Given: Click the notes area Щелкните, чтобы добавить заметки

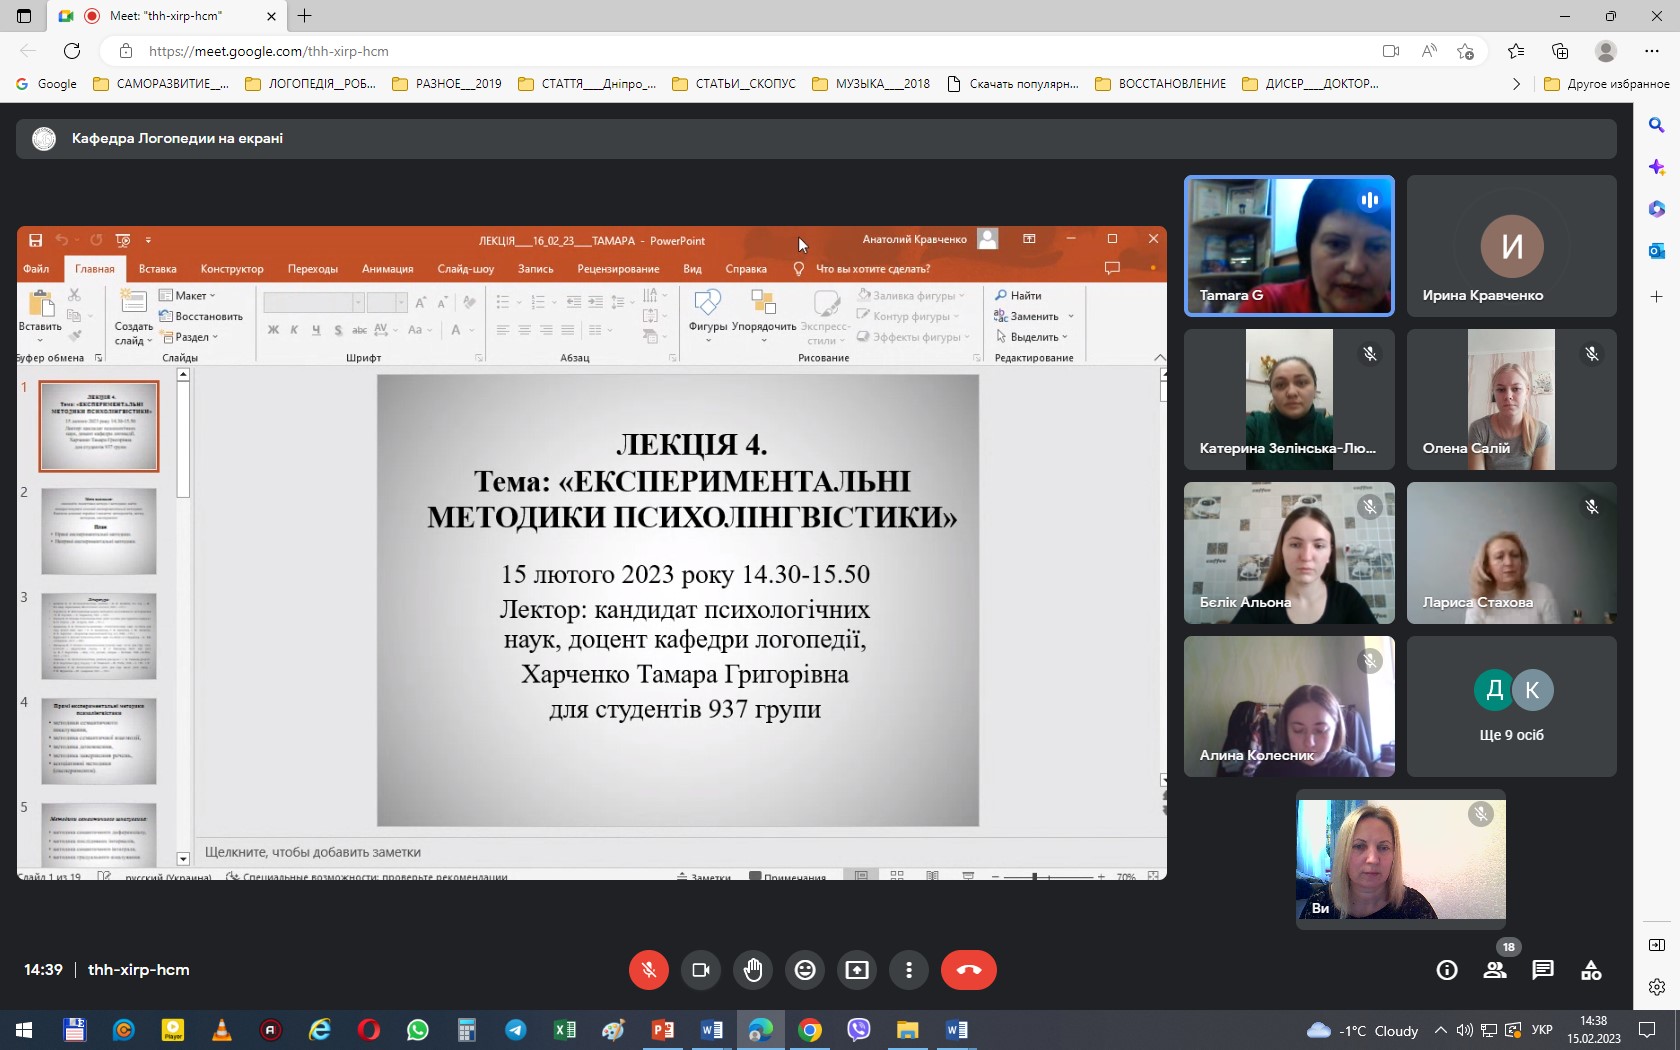Looking at the screenshot, I should click(x=313, y=852).
